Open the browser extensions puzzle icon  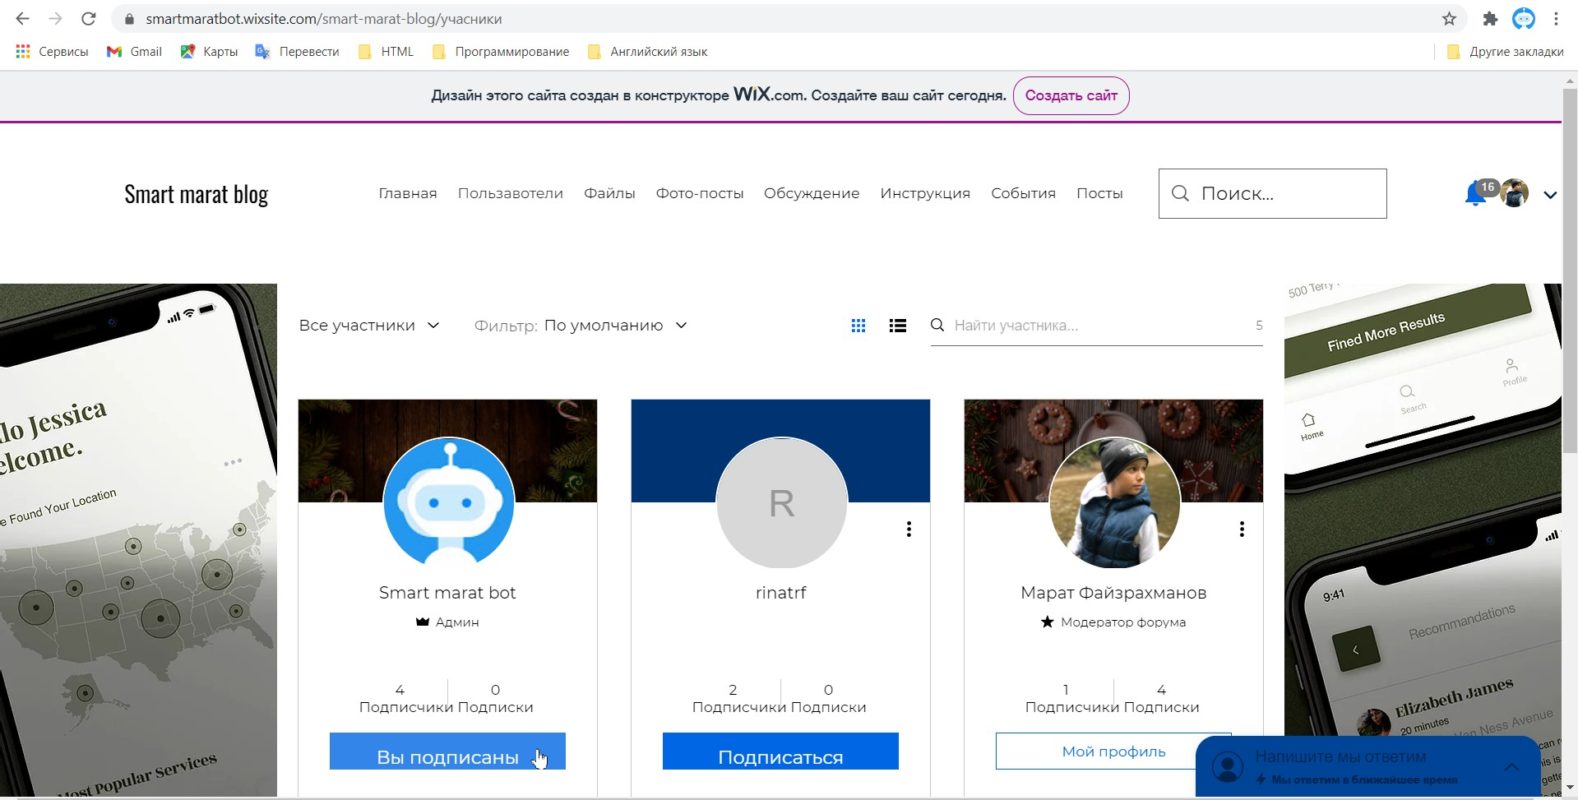click(x=1490, y=18)
